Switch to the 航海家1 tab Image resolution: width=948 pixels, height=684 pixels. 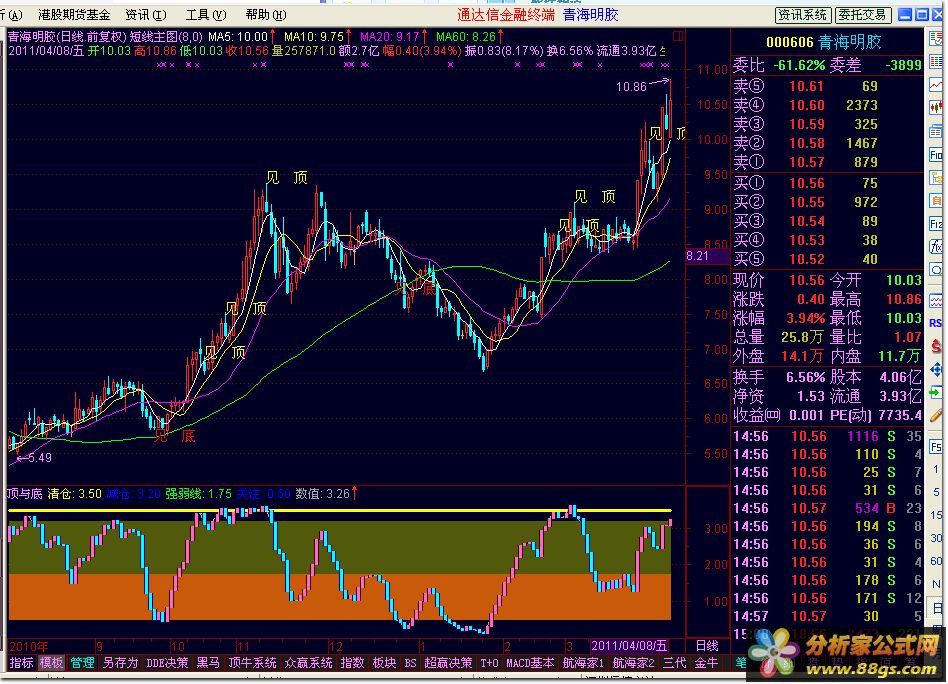click(x=583, y=663)
